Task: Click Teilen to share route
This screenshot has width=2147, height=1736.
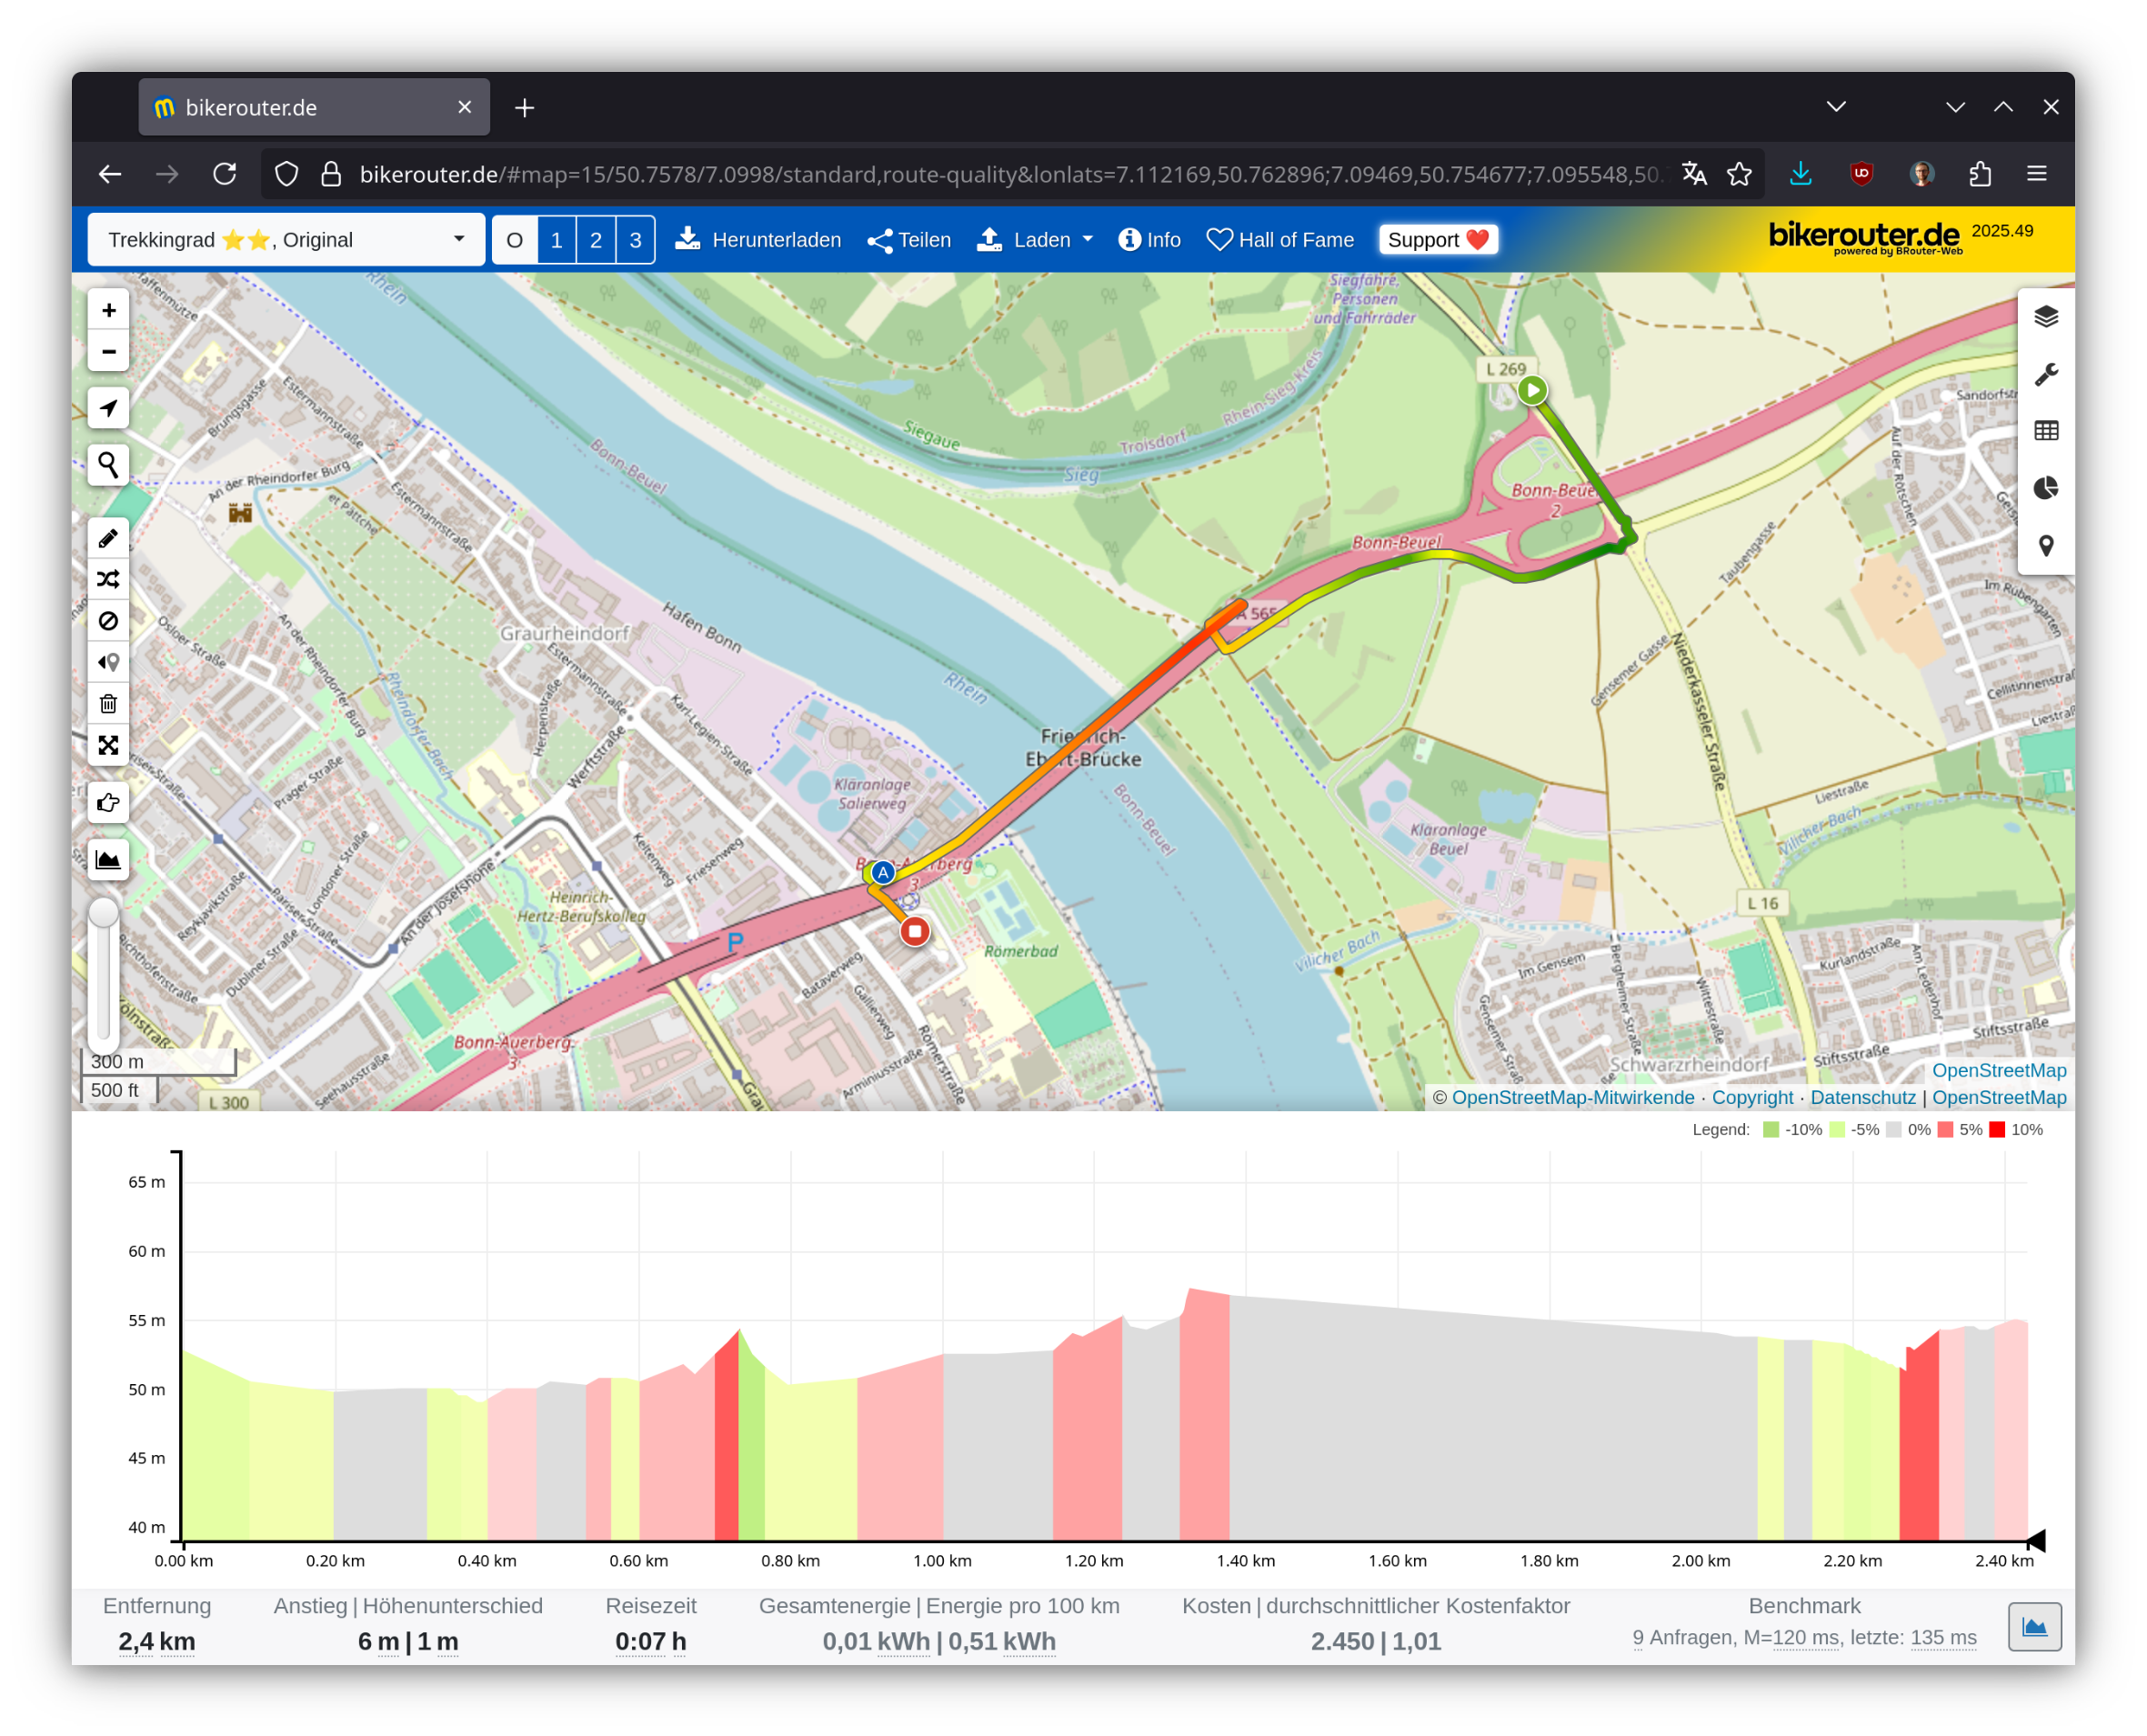Action: tap(909, 240)
